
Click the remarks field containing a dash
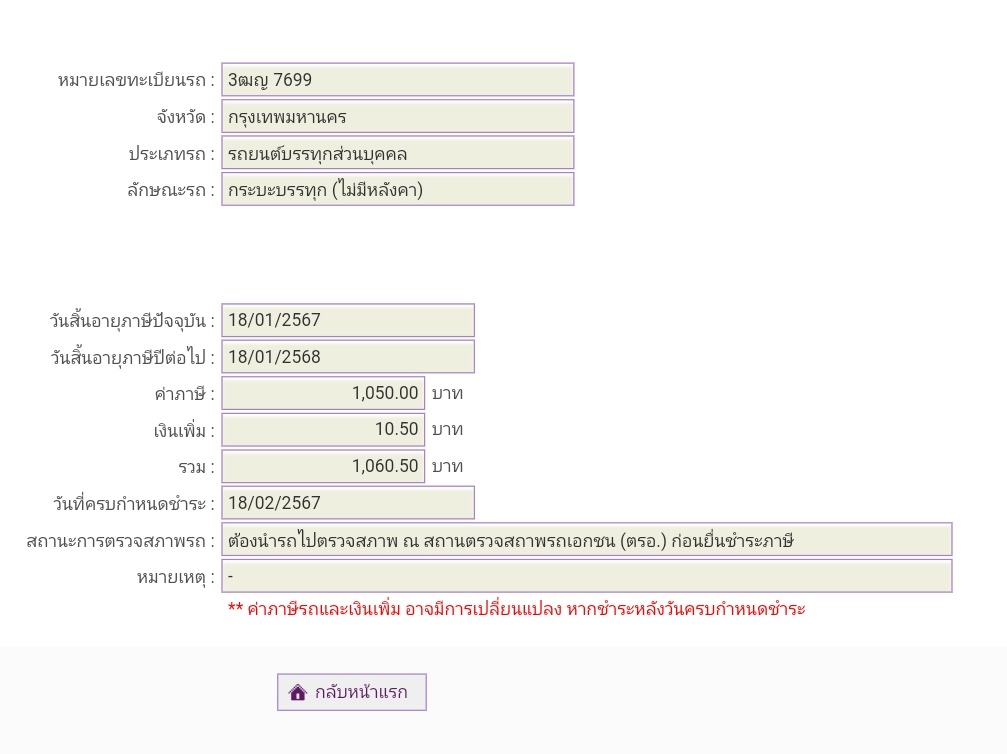tap(586, 576)
